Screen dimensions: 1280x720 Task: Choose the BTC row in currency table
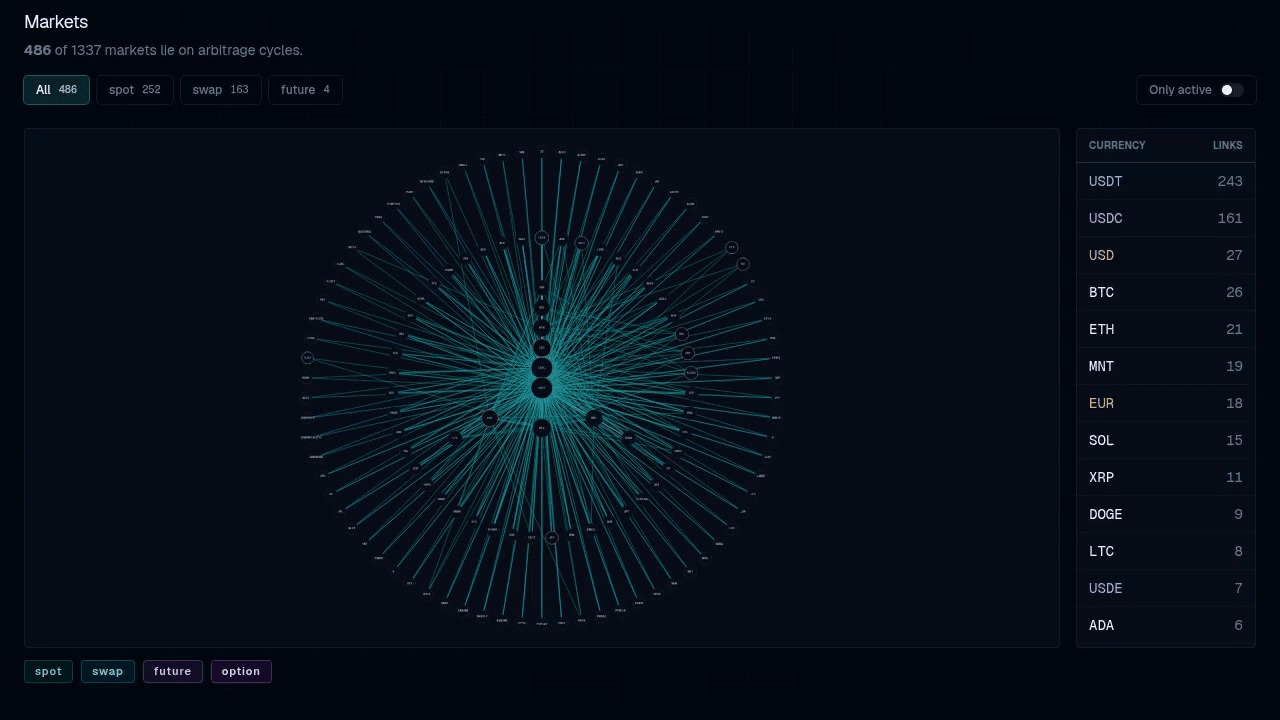point(1166,293)
